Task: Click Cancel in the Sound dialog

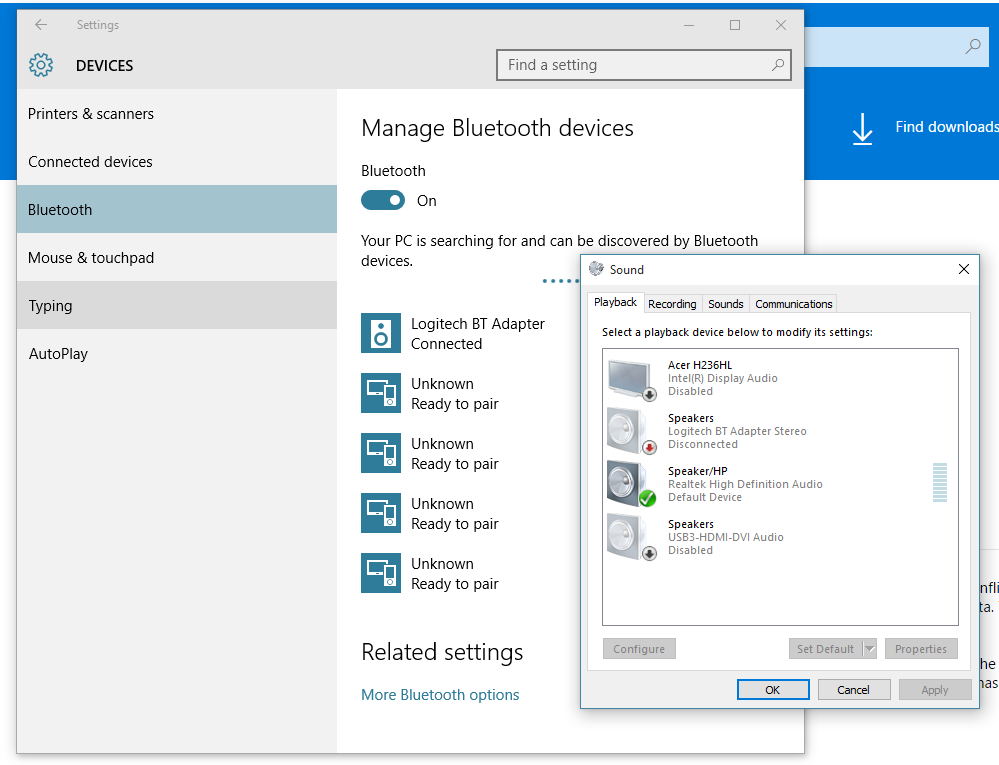Action: [854, 689]
